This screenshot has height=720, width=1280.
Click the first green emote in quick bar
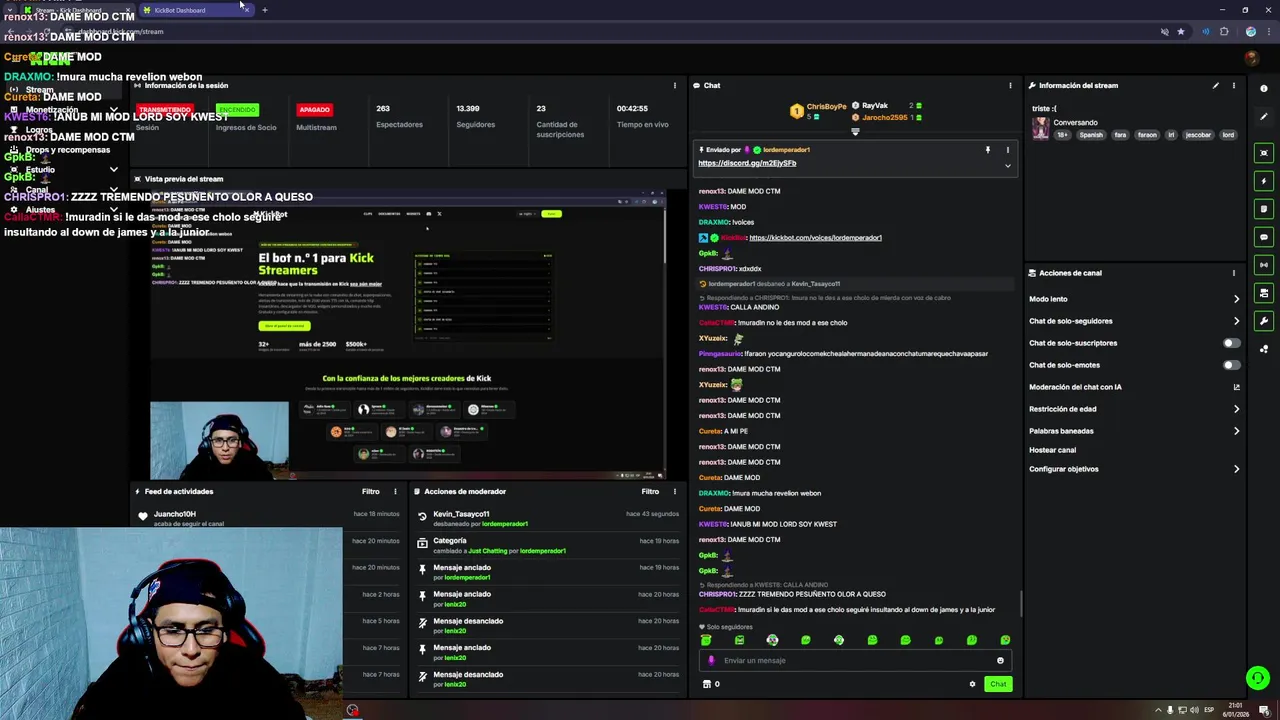(x=706, y=640)
